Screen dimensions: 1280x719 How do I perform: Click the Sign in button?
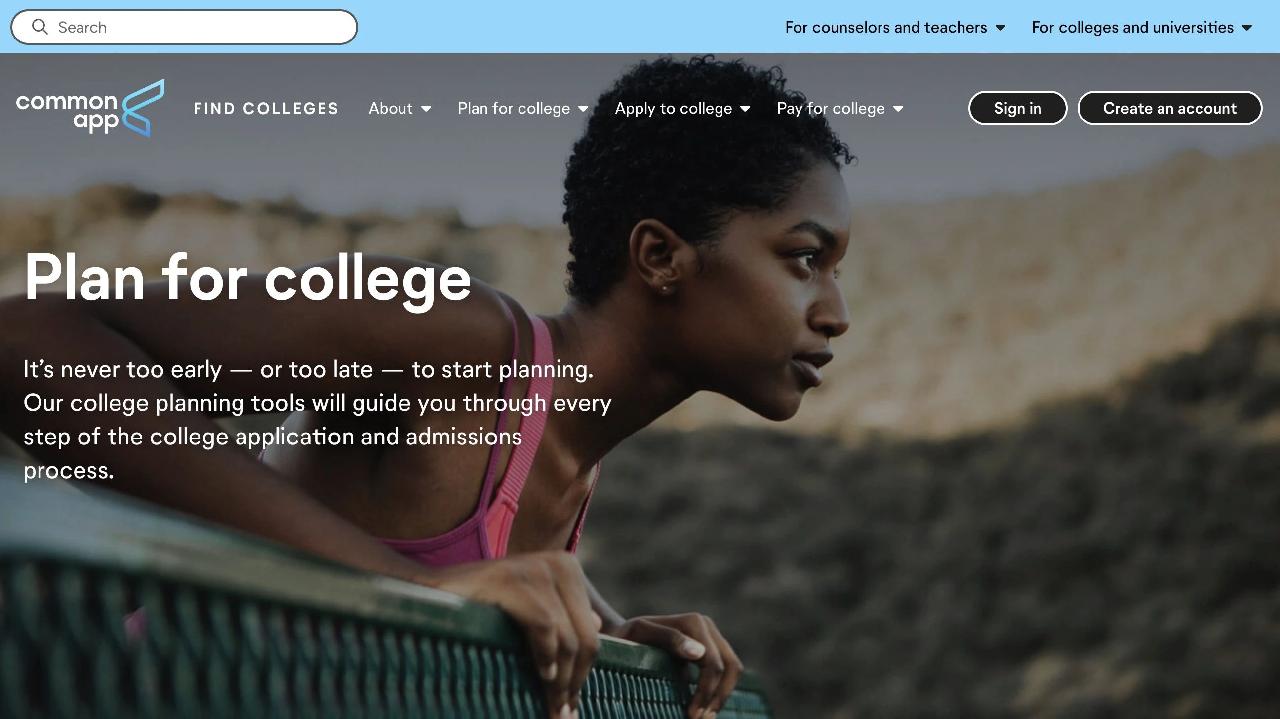[1018, 108]
